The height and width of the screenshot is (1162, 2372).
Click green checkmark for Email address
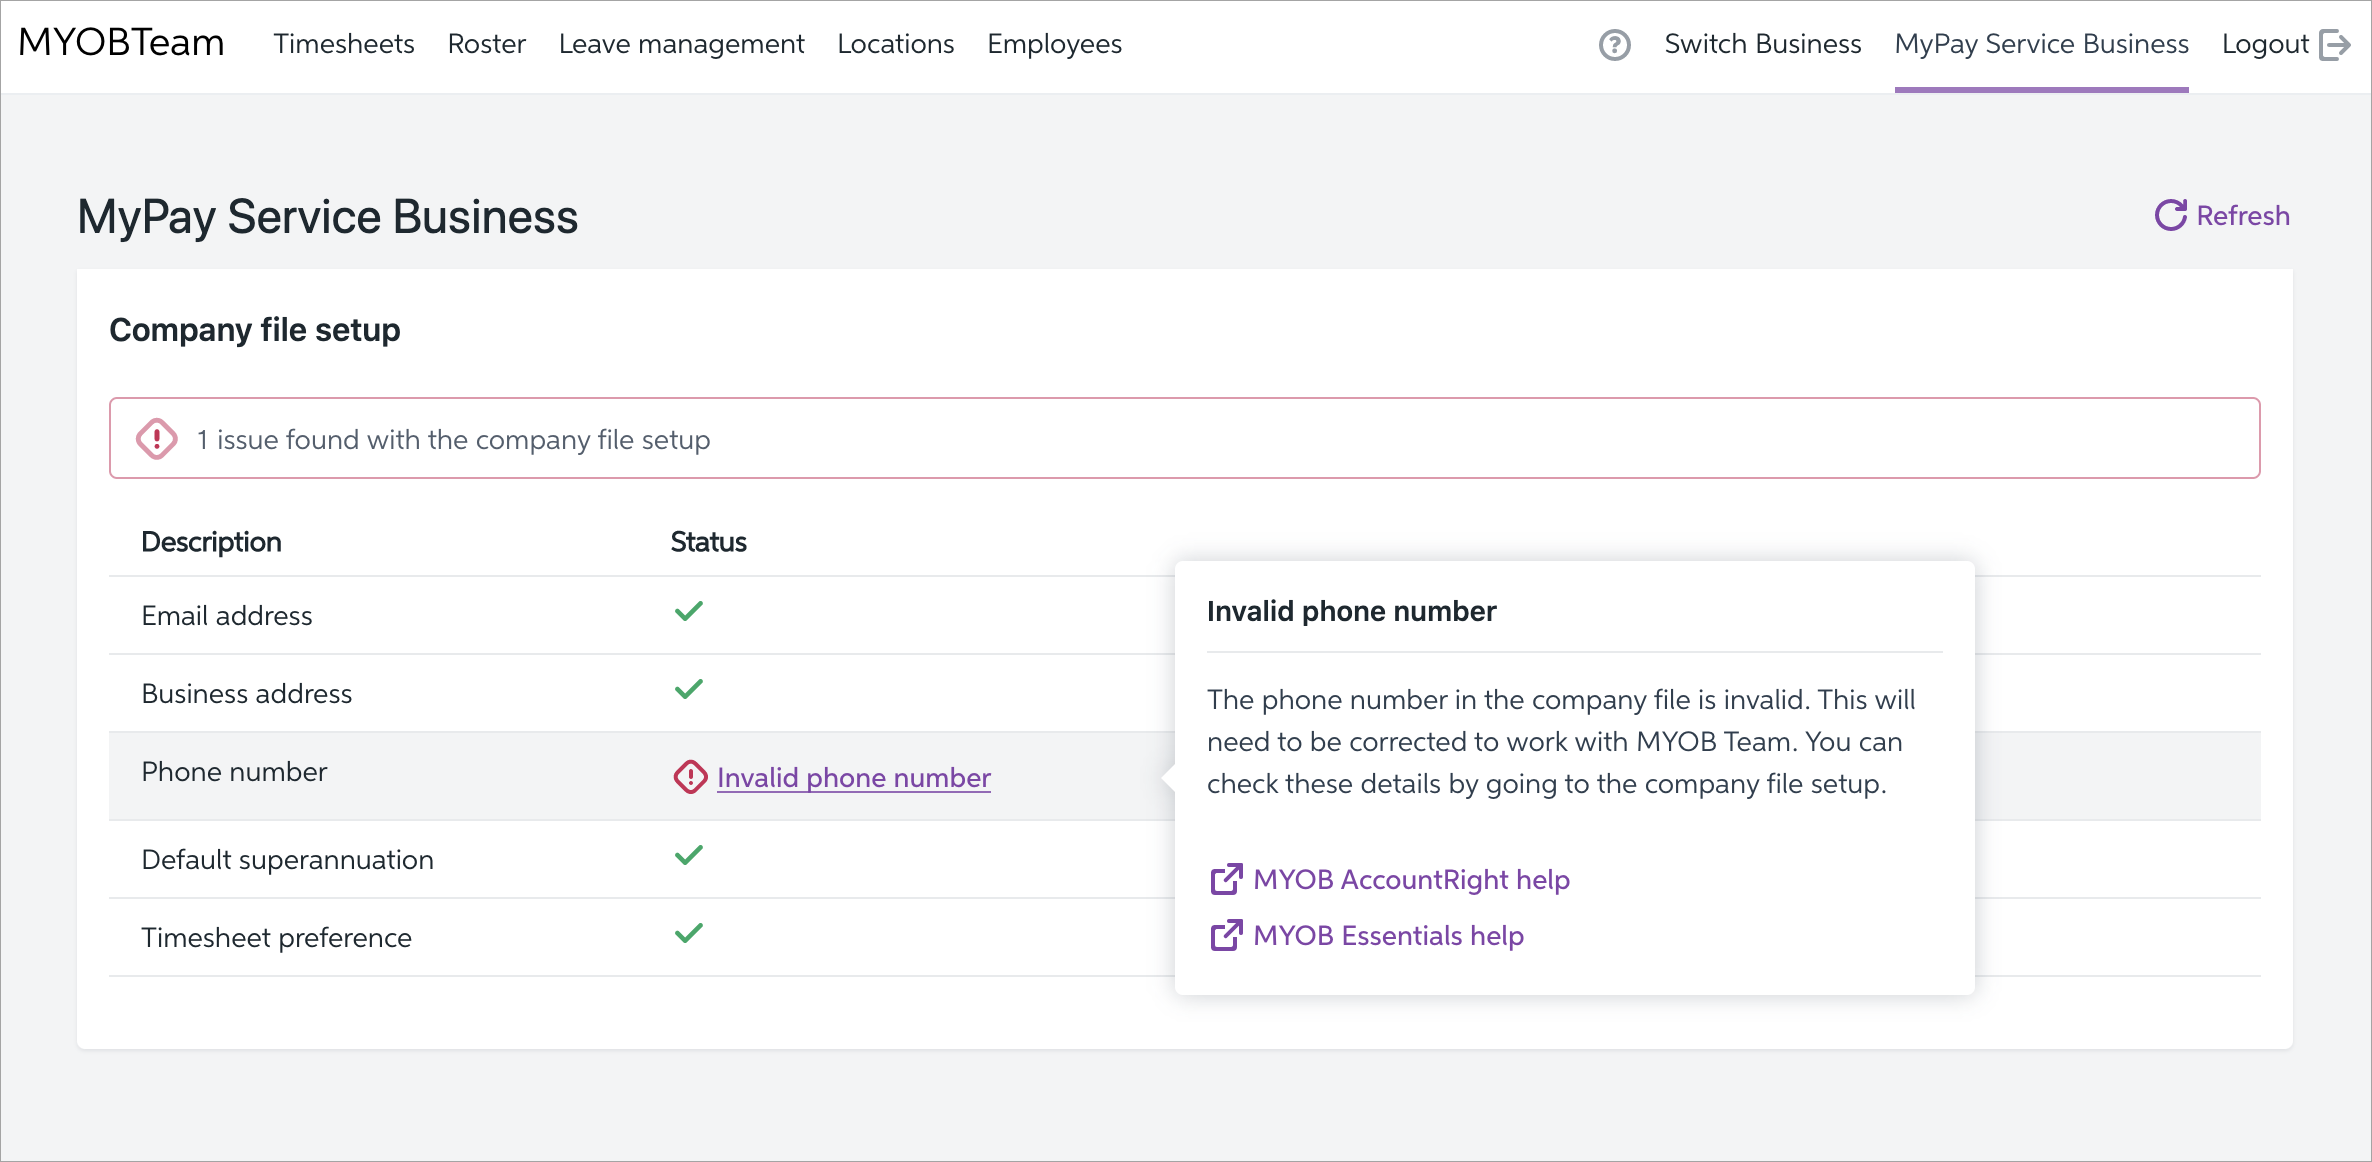tap(689, 610)
